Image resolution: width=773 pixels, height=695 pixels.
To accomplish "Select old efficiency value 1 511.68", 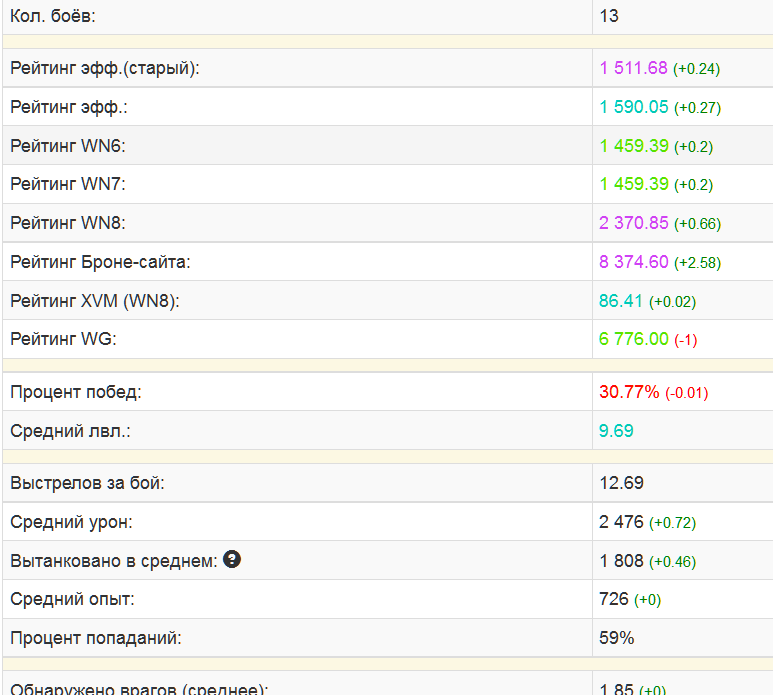I will [633, 68].
